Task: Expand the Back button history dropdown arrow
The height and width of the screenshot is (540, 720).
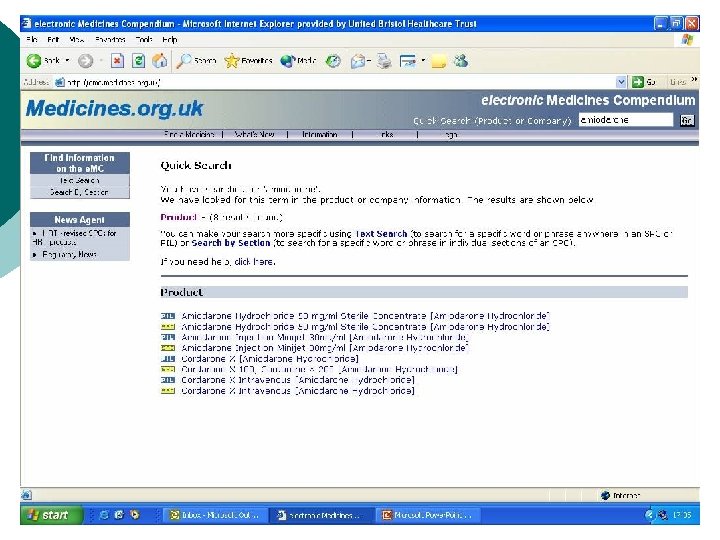Action: [68, 61]
